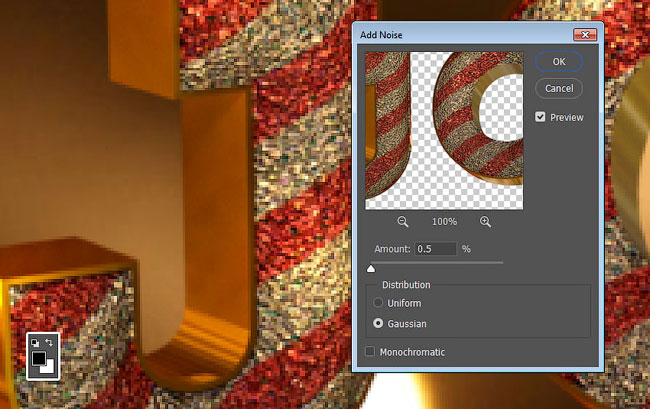Click the noise preview thumbnail
This screenshot has width=650, height=409.
point(444,131)
